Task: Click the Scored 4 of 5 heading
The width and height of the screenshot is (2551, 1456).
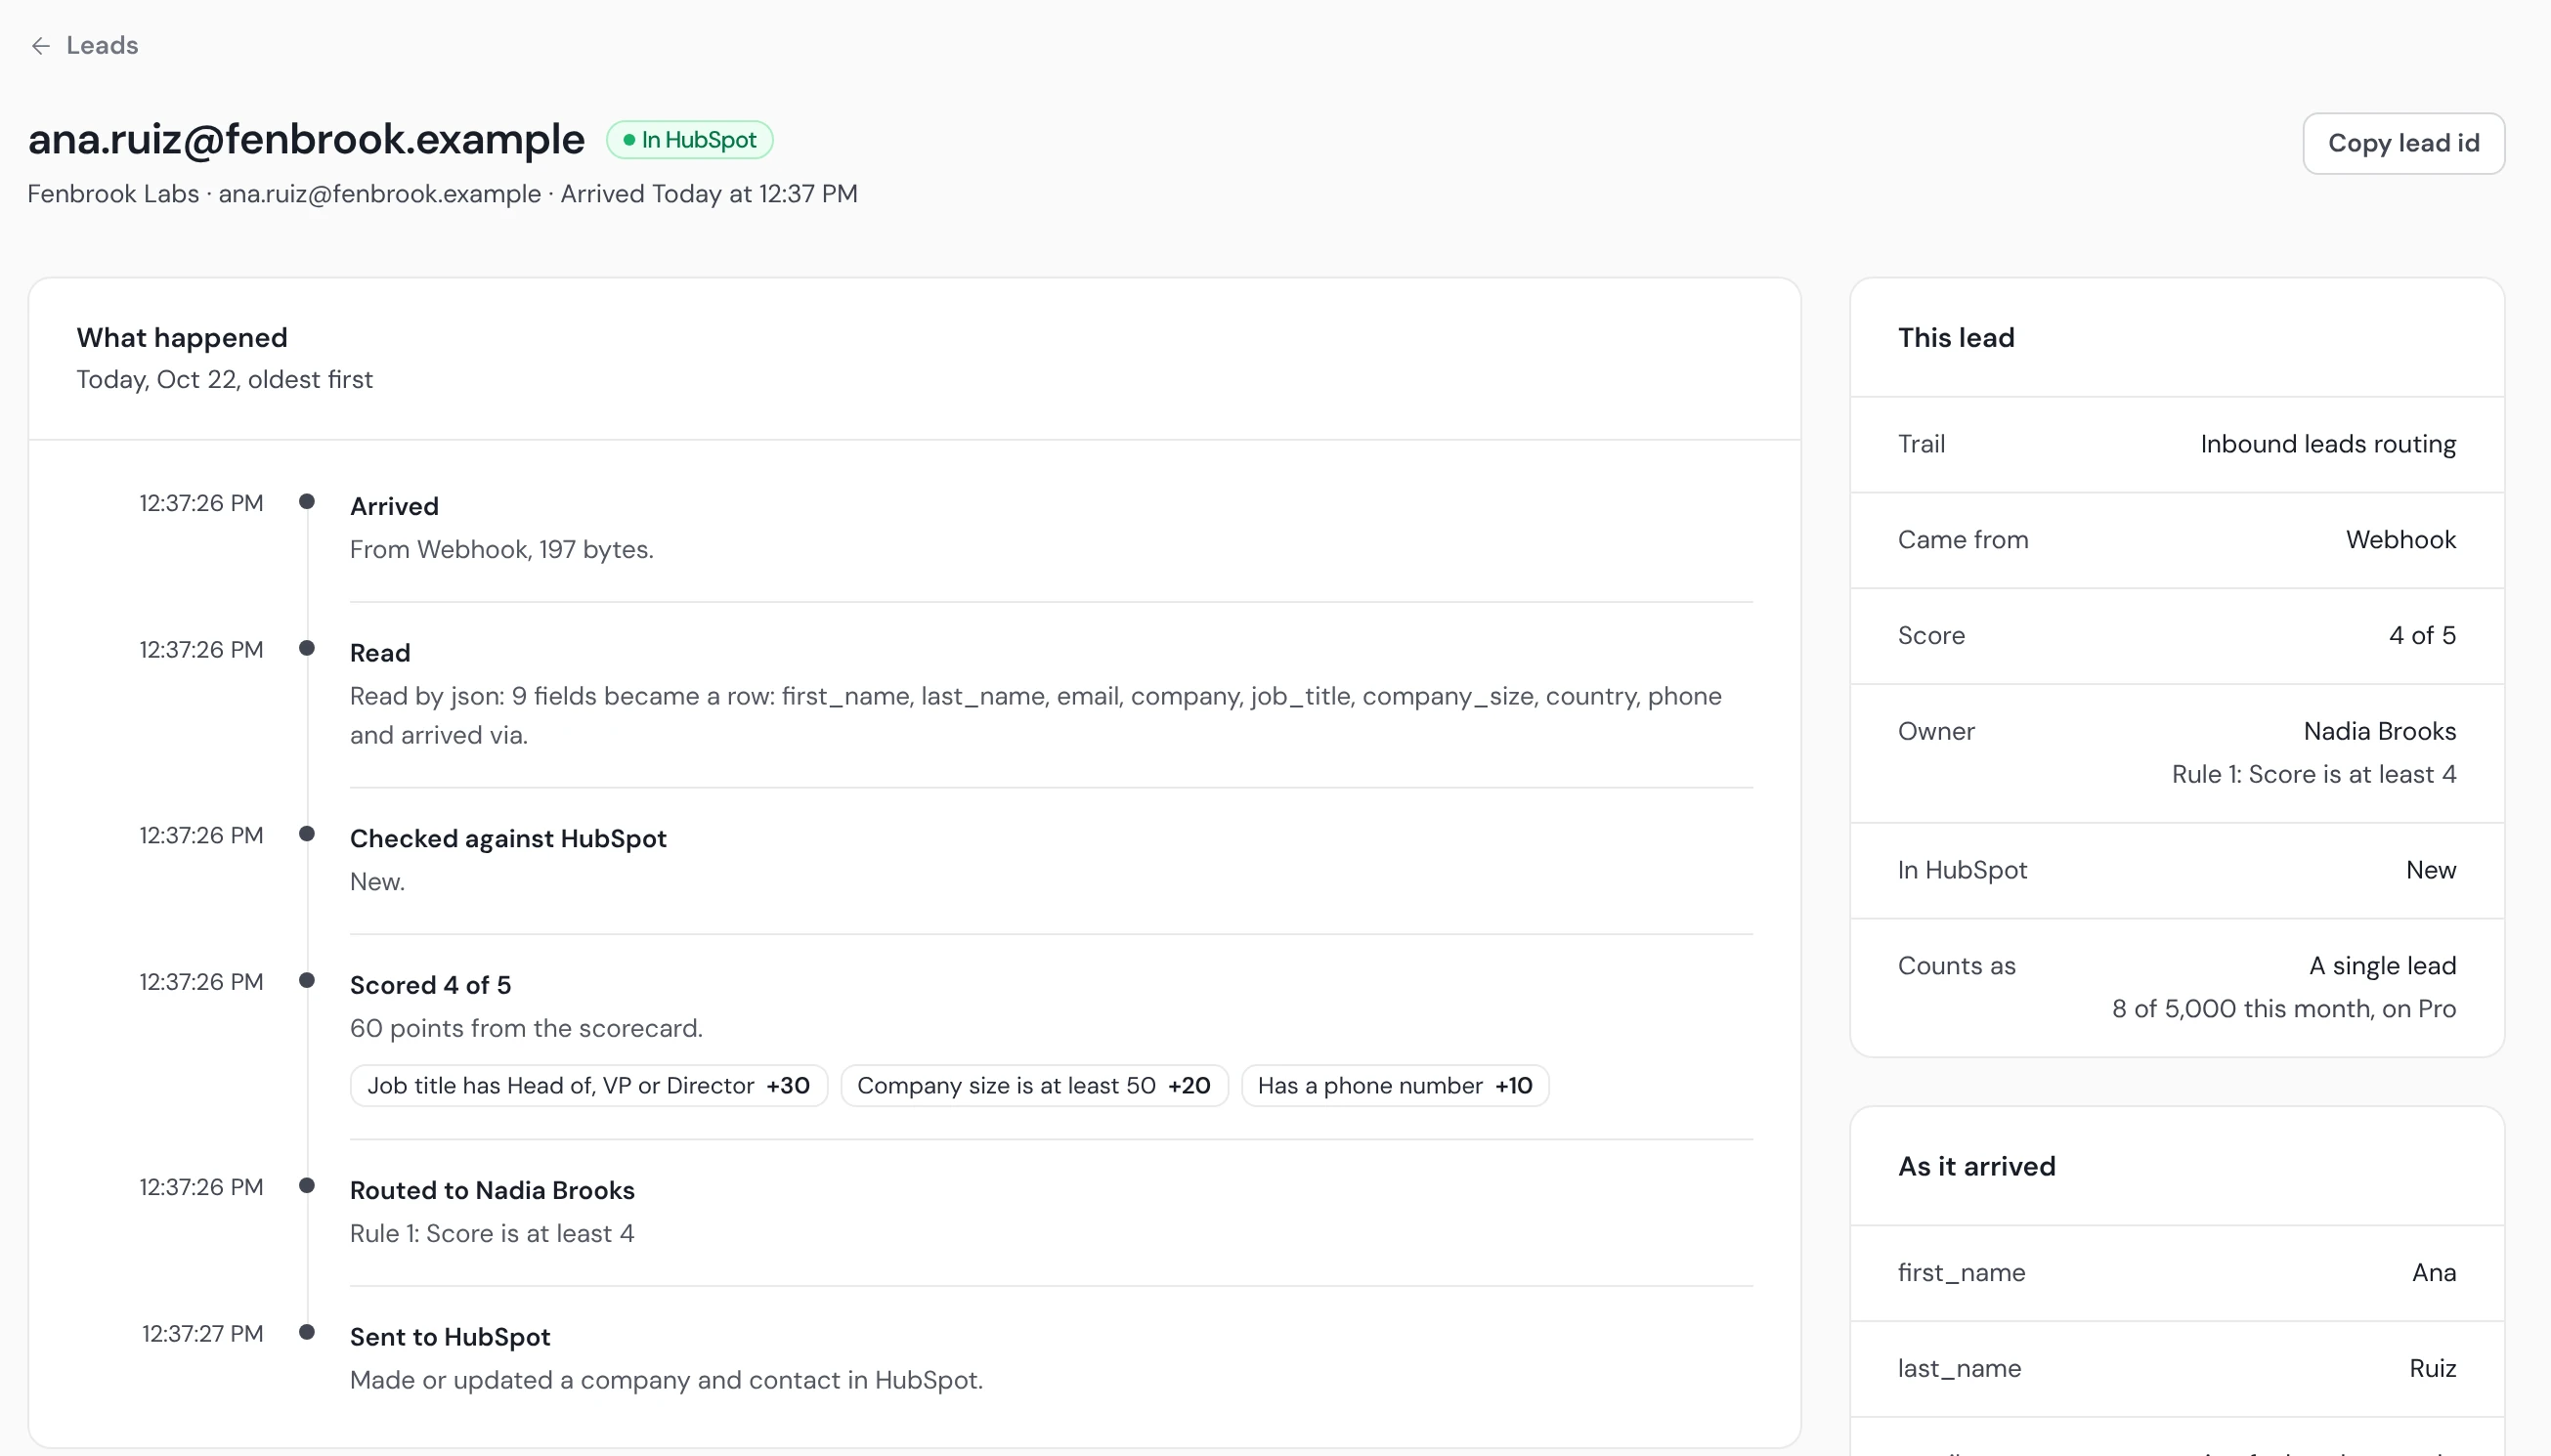Action: 430,985
